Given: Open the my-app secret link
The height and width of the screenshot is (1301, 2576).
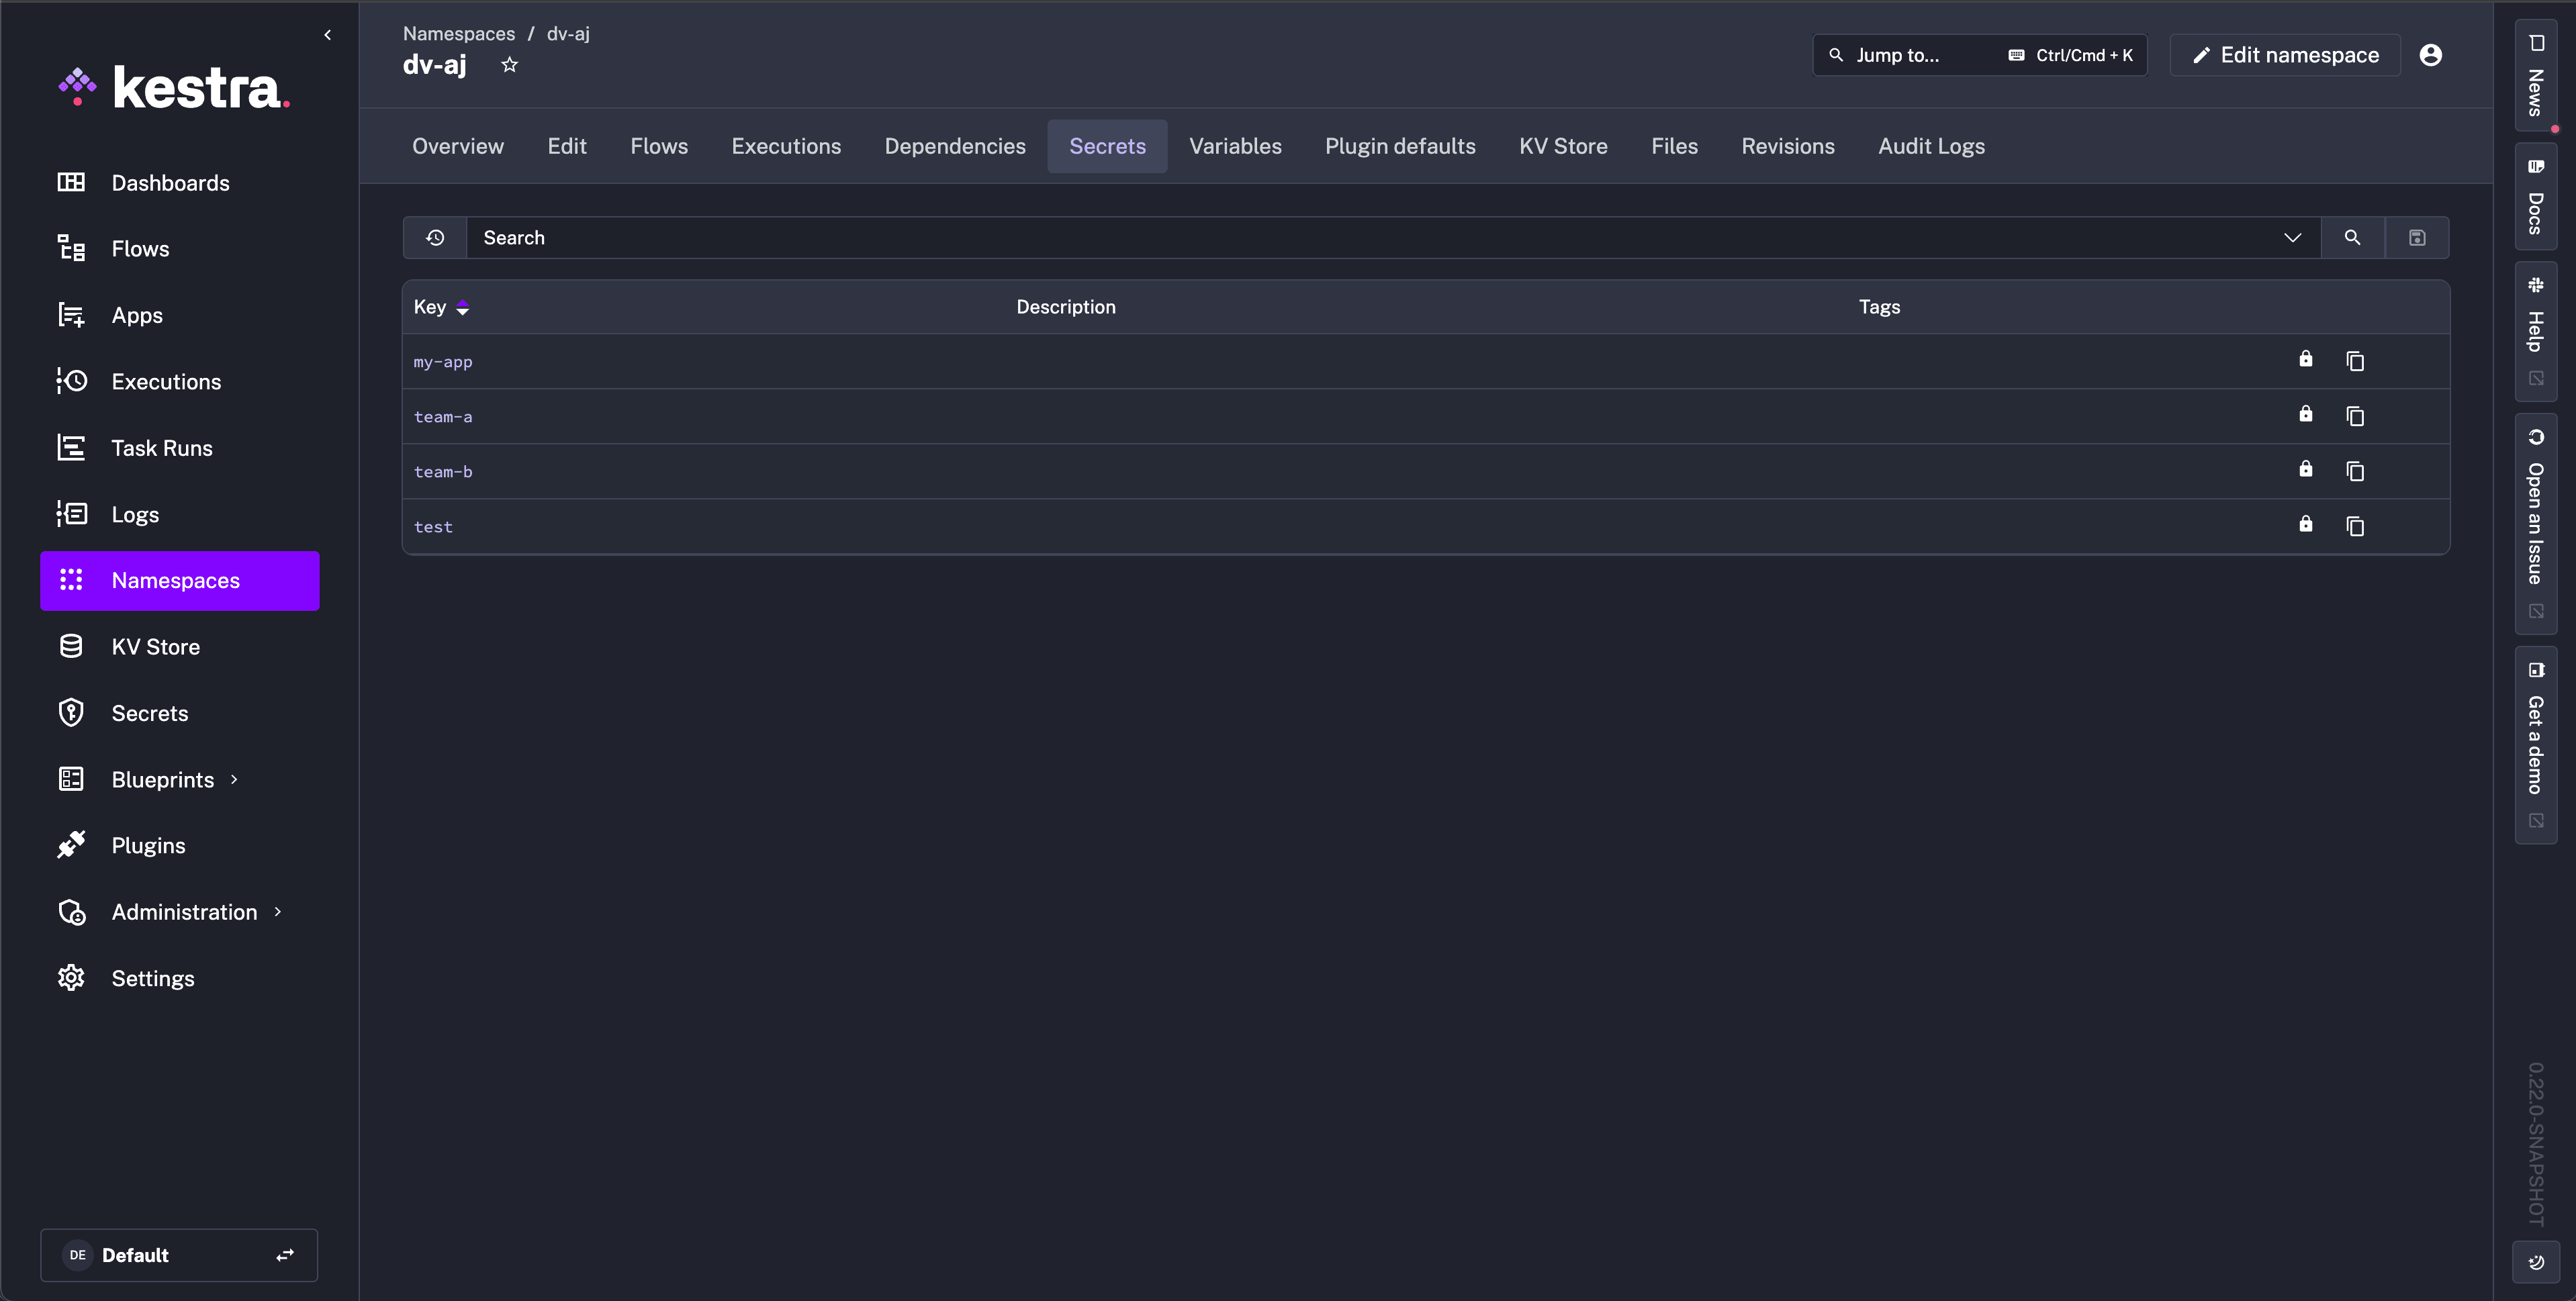Looking at the screenshot, I should click(443, 362).
